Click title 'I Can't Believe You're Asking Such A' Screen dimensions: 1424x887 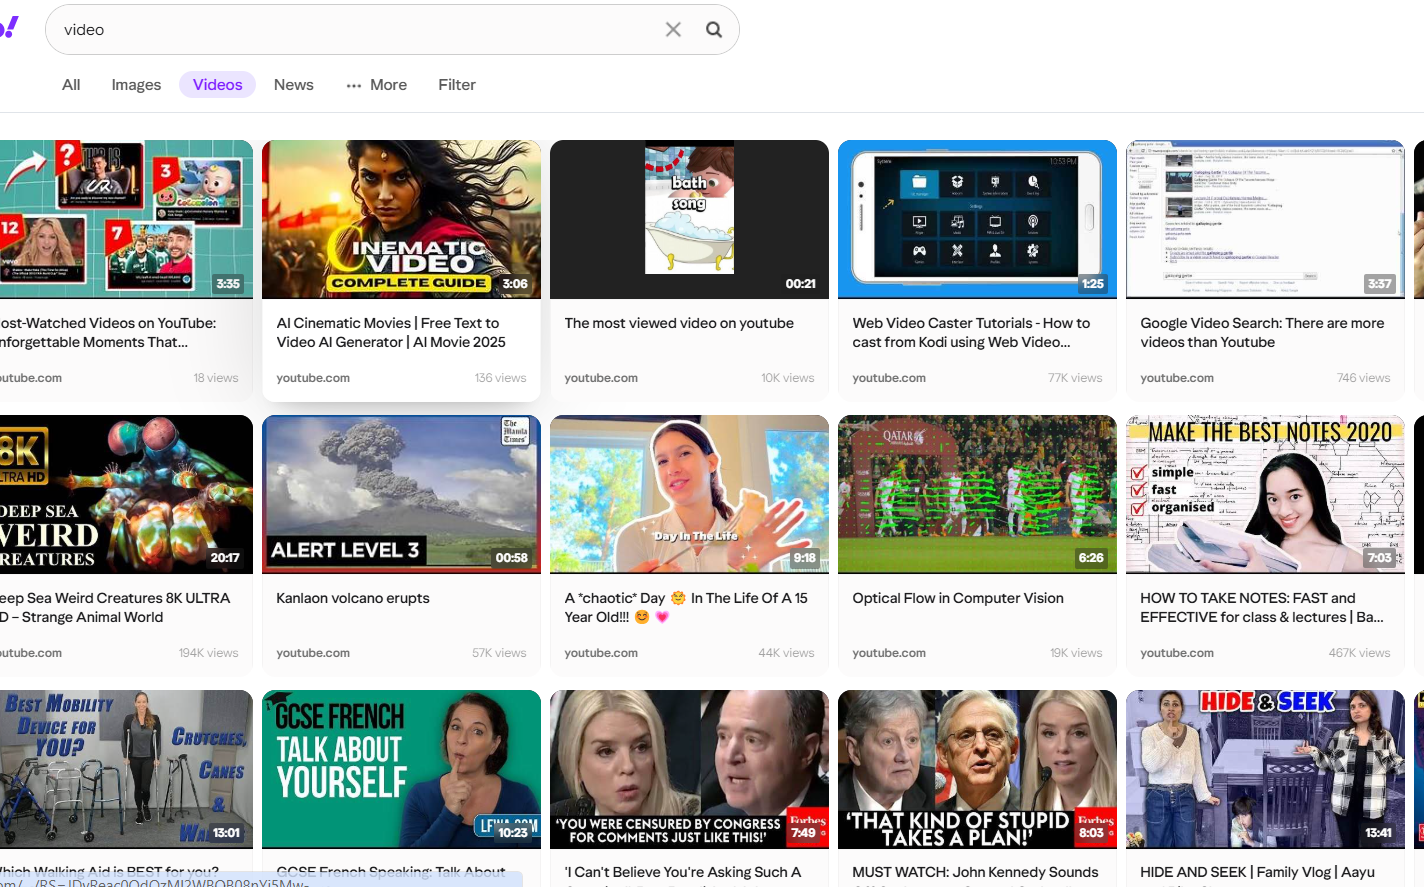pos(683,873)
